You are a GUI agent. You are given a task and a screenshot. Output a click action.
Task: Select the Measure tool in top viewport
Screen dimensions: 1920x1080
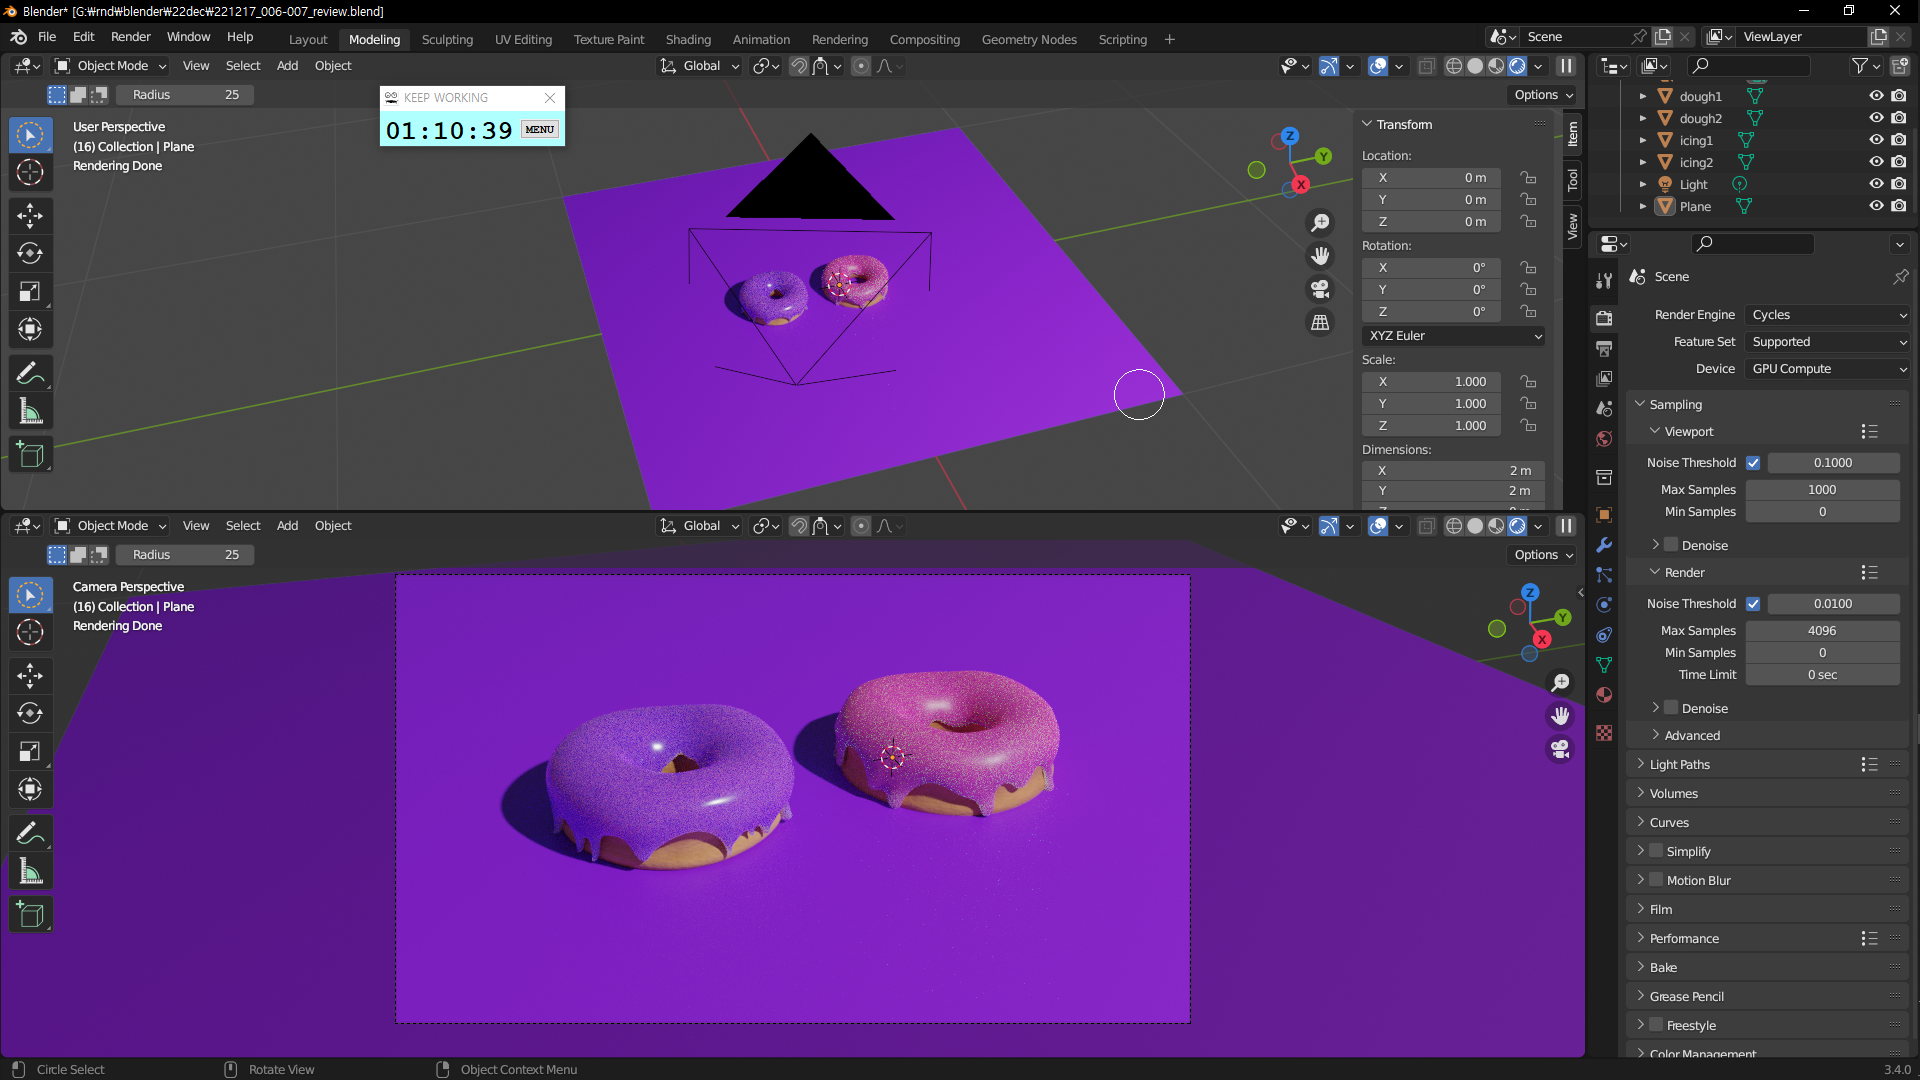(x=30, y=412)
